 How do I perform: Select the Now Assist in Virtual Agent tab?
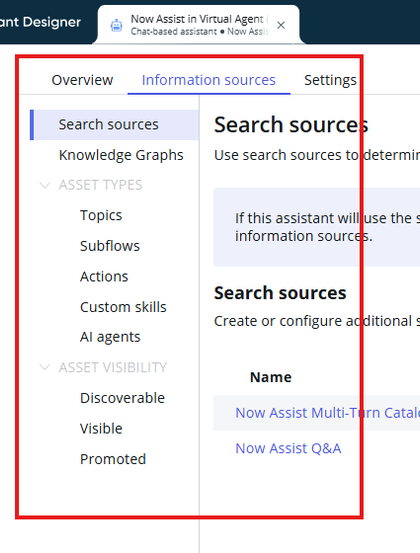point(199,25)
